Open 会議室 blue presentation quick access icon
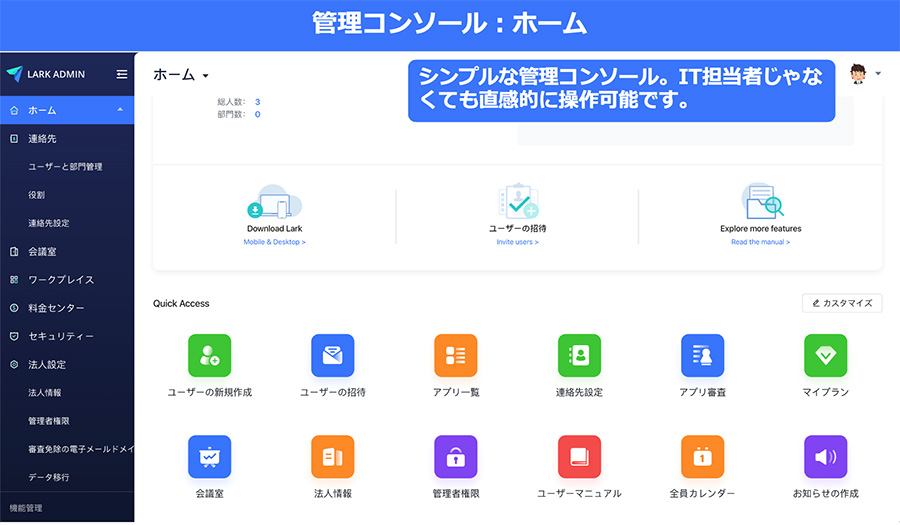The image size is (900, 525). point(210,457)
